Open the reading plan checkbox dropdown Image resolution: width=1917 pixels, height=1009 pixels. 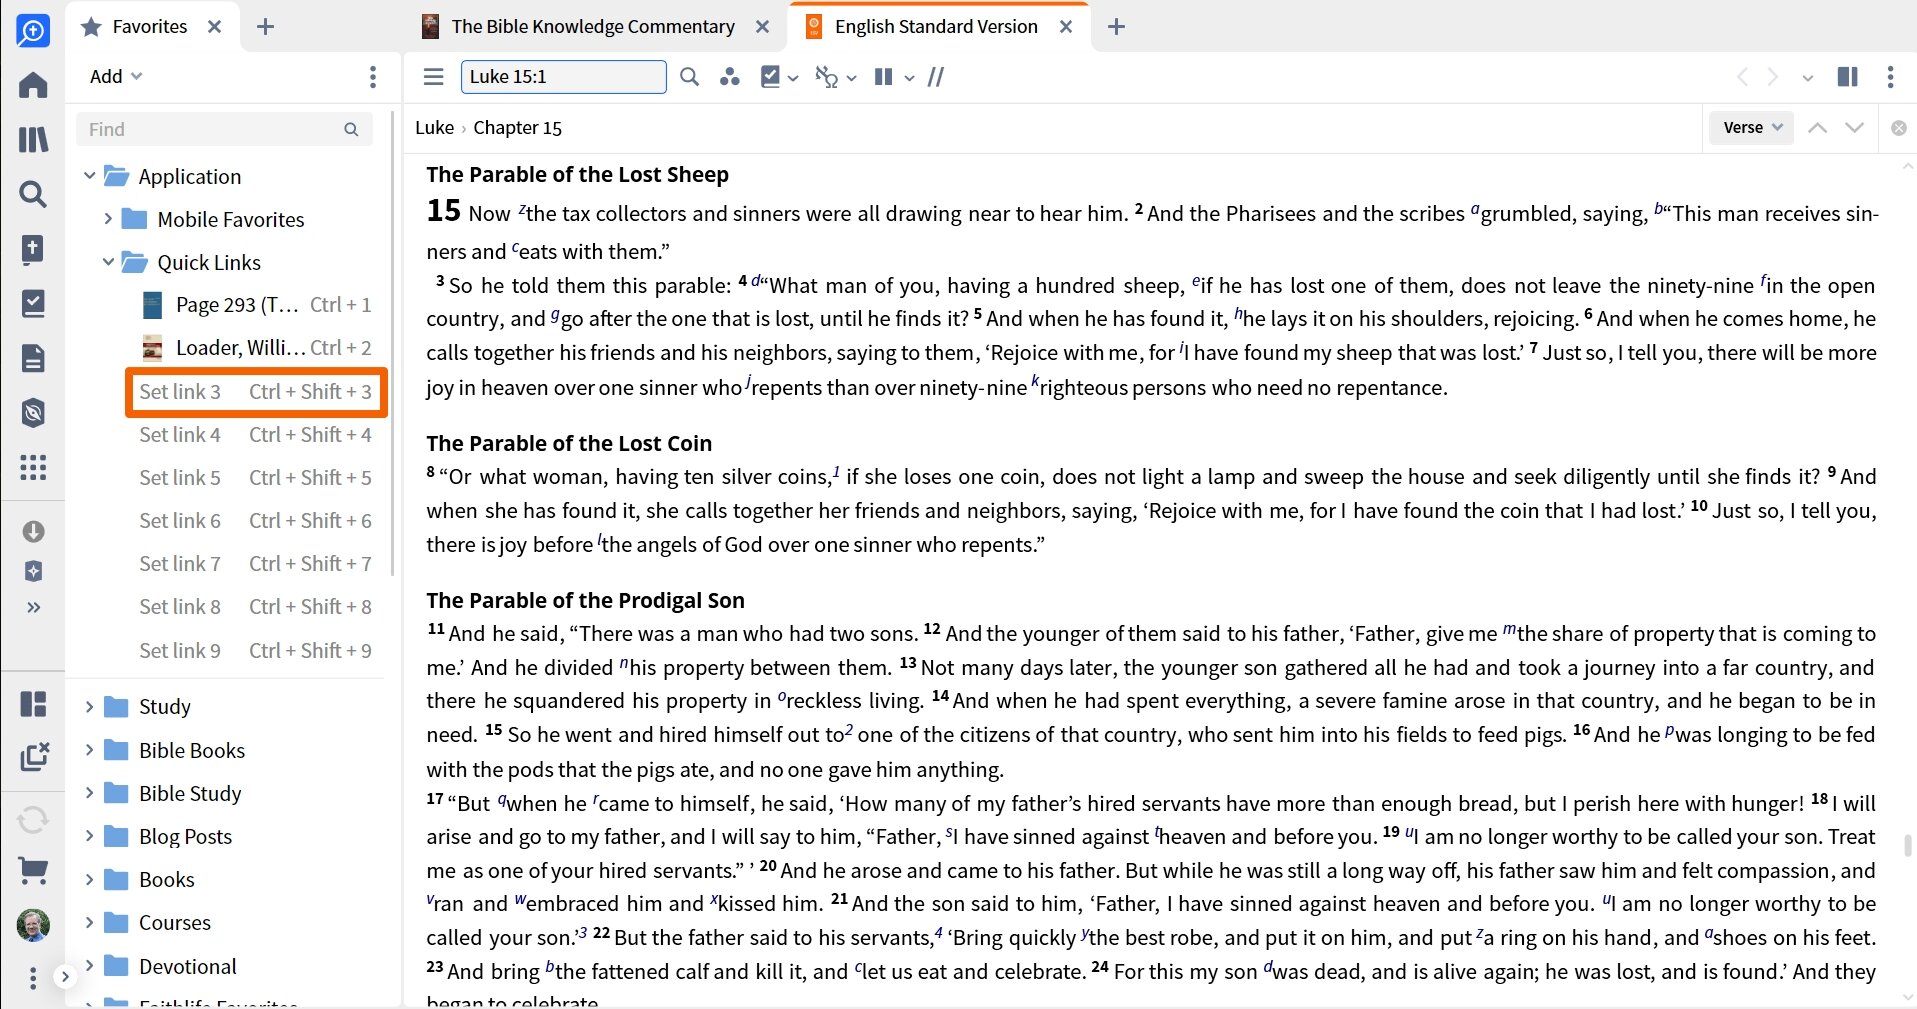coord(779,77)
